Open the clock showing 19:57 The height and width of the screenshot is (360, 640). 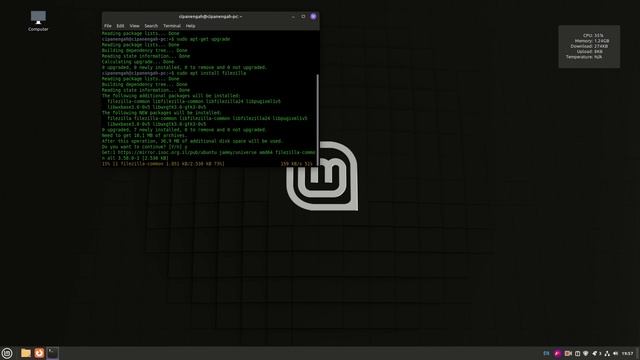tap(627, 353)
